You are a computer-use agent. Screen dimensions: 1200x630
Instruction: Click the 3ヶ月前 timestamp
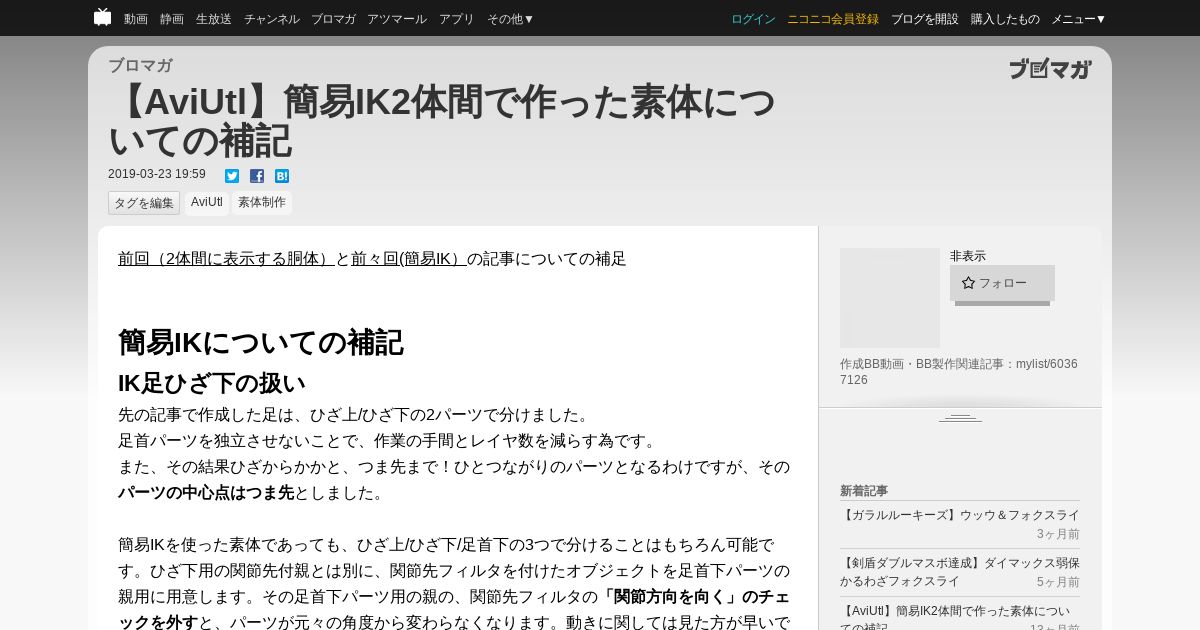pos(1058,535)
